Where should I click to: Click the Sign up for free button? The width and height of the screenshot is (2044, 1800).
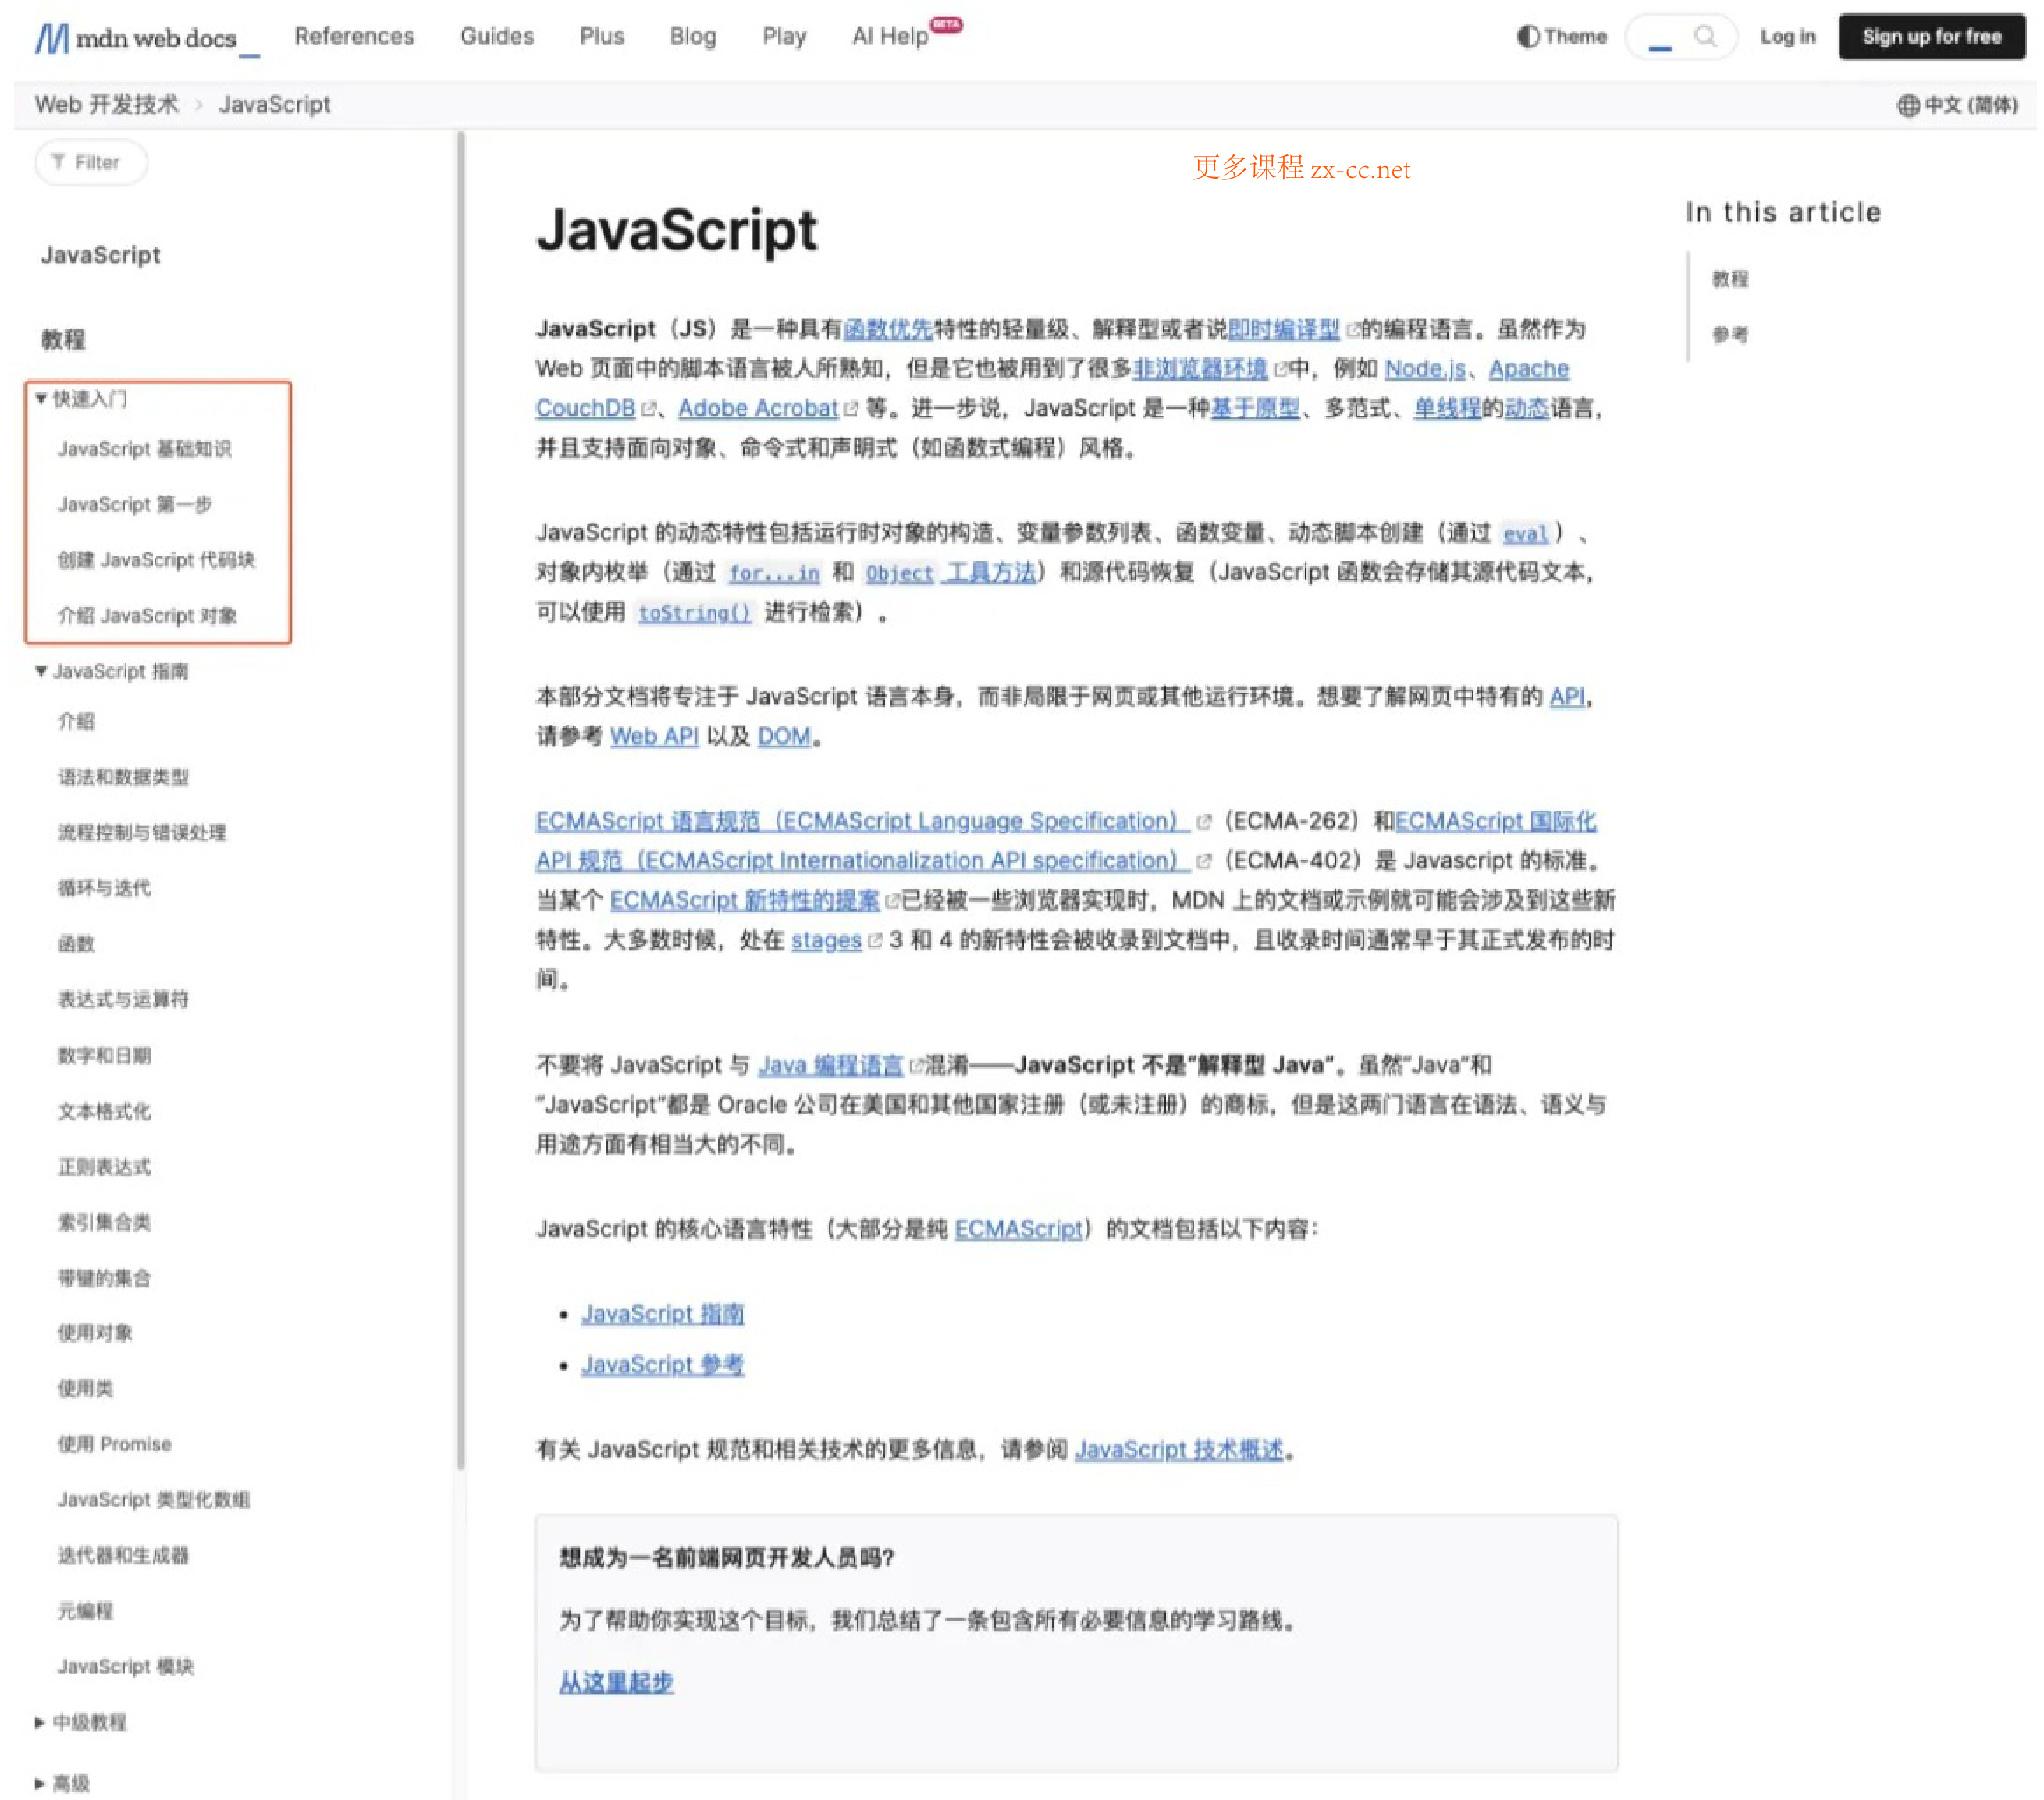coord(1931,37)
